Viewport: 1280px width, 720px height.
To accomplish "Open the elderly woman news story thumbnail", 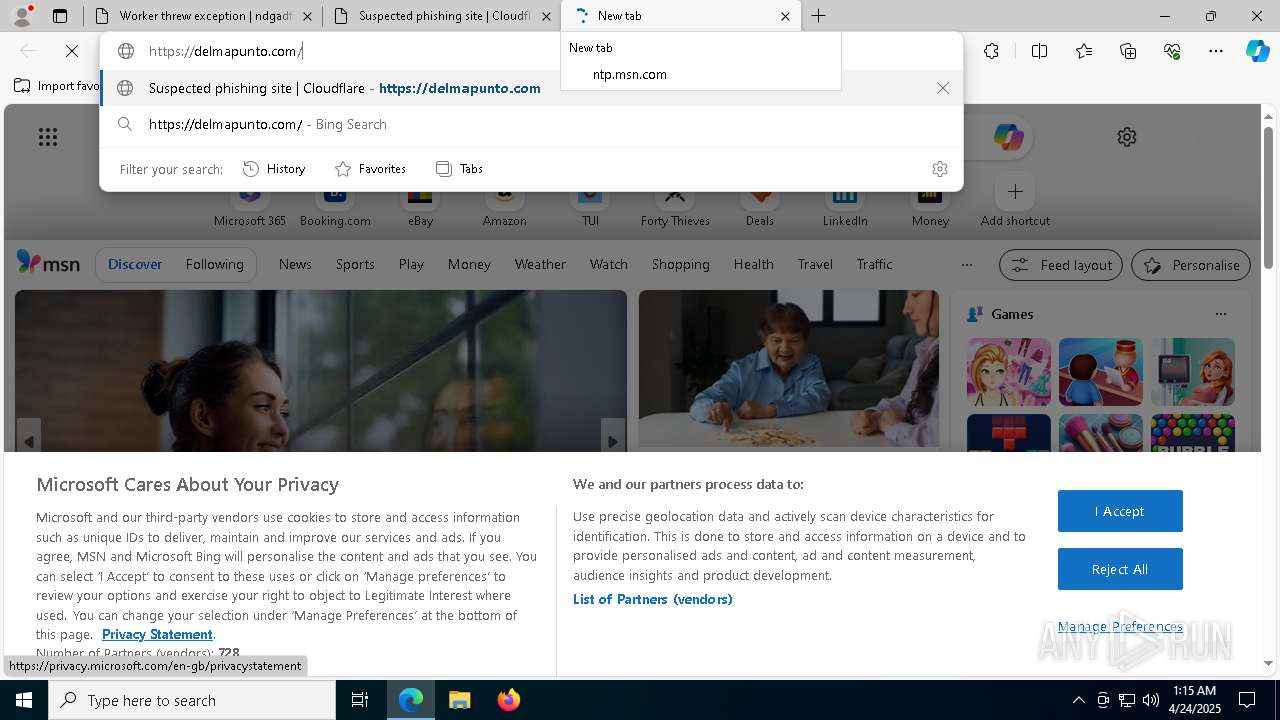I will pos(789,369).
